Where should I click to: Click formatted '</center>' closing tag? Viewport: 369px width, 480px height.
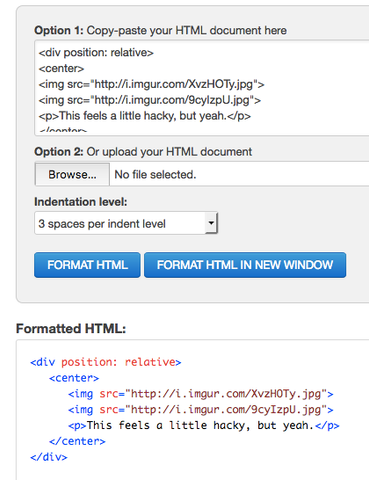pyautogui.click(x=77, y=441)
